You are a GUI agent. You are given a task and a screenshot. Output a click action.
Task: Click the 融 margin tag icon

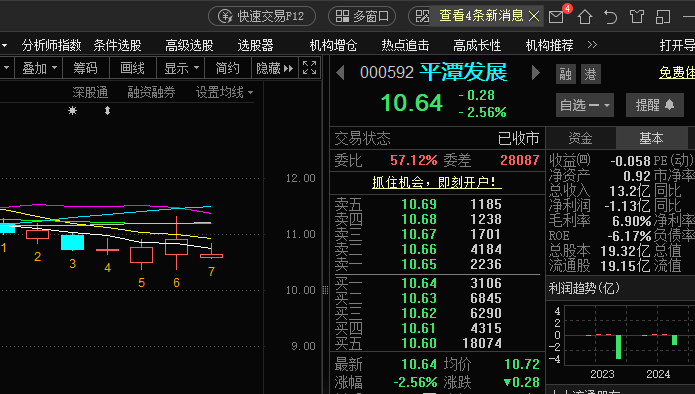click(x=566, y=74)
